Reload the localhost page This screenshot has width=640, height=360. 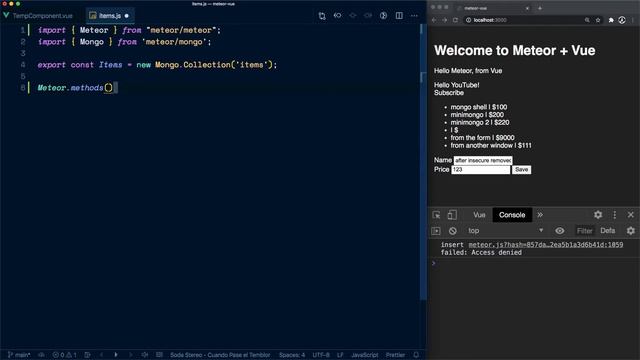[455, 20]
